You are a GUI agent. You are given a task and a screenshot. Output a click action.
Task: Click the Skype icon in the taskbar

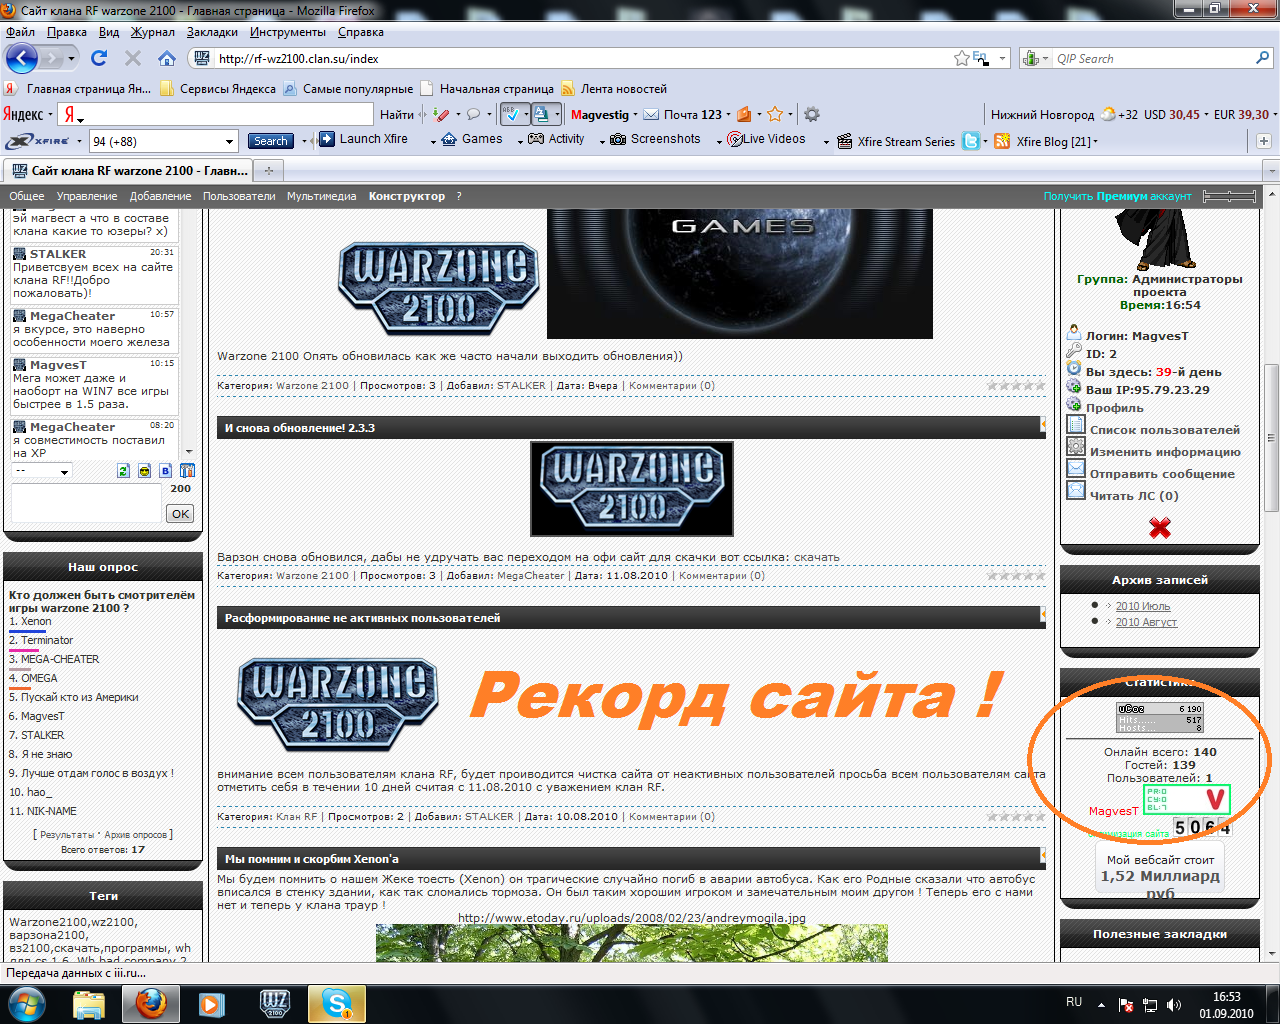pos(337,1003)
